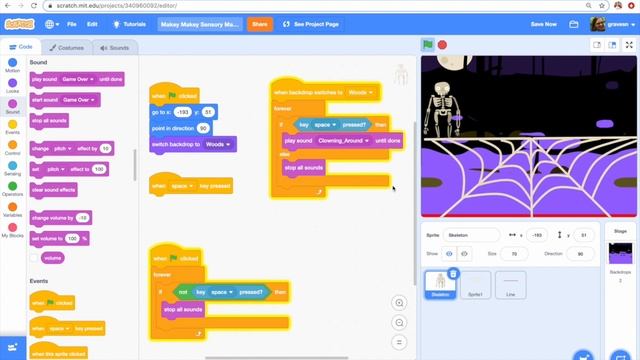Viewport: 640px width, 360px height.
Task: Open Game Over dropdown in start sound block
Action: pos(79,100)
